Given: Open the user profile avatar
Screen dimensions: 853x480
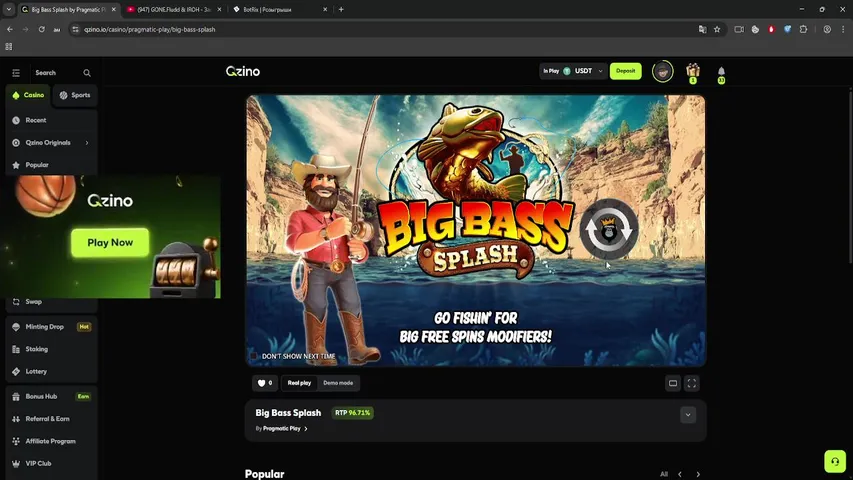Looking at the screenshot, I should click(662, 71).
